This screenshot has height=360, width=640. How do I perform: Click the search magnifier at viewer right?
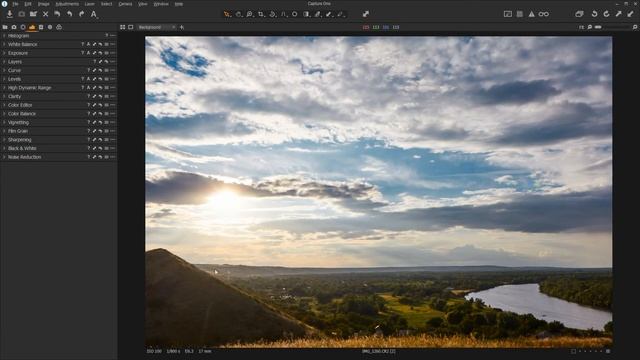635,27
